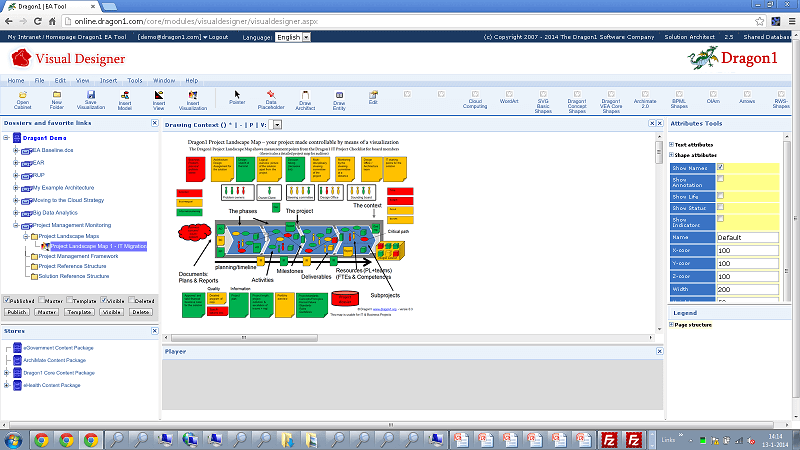Viewport: 800px width, 450px height.
Task: Click the Publish button
Action: click(17, 312)
